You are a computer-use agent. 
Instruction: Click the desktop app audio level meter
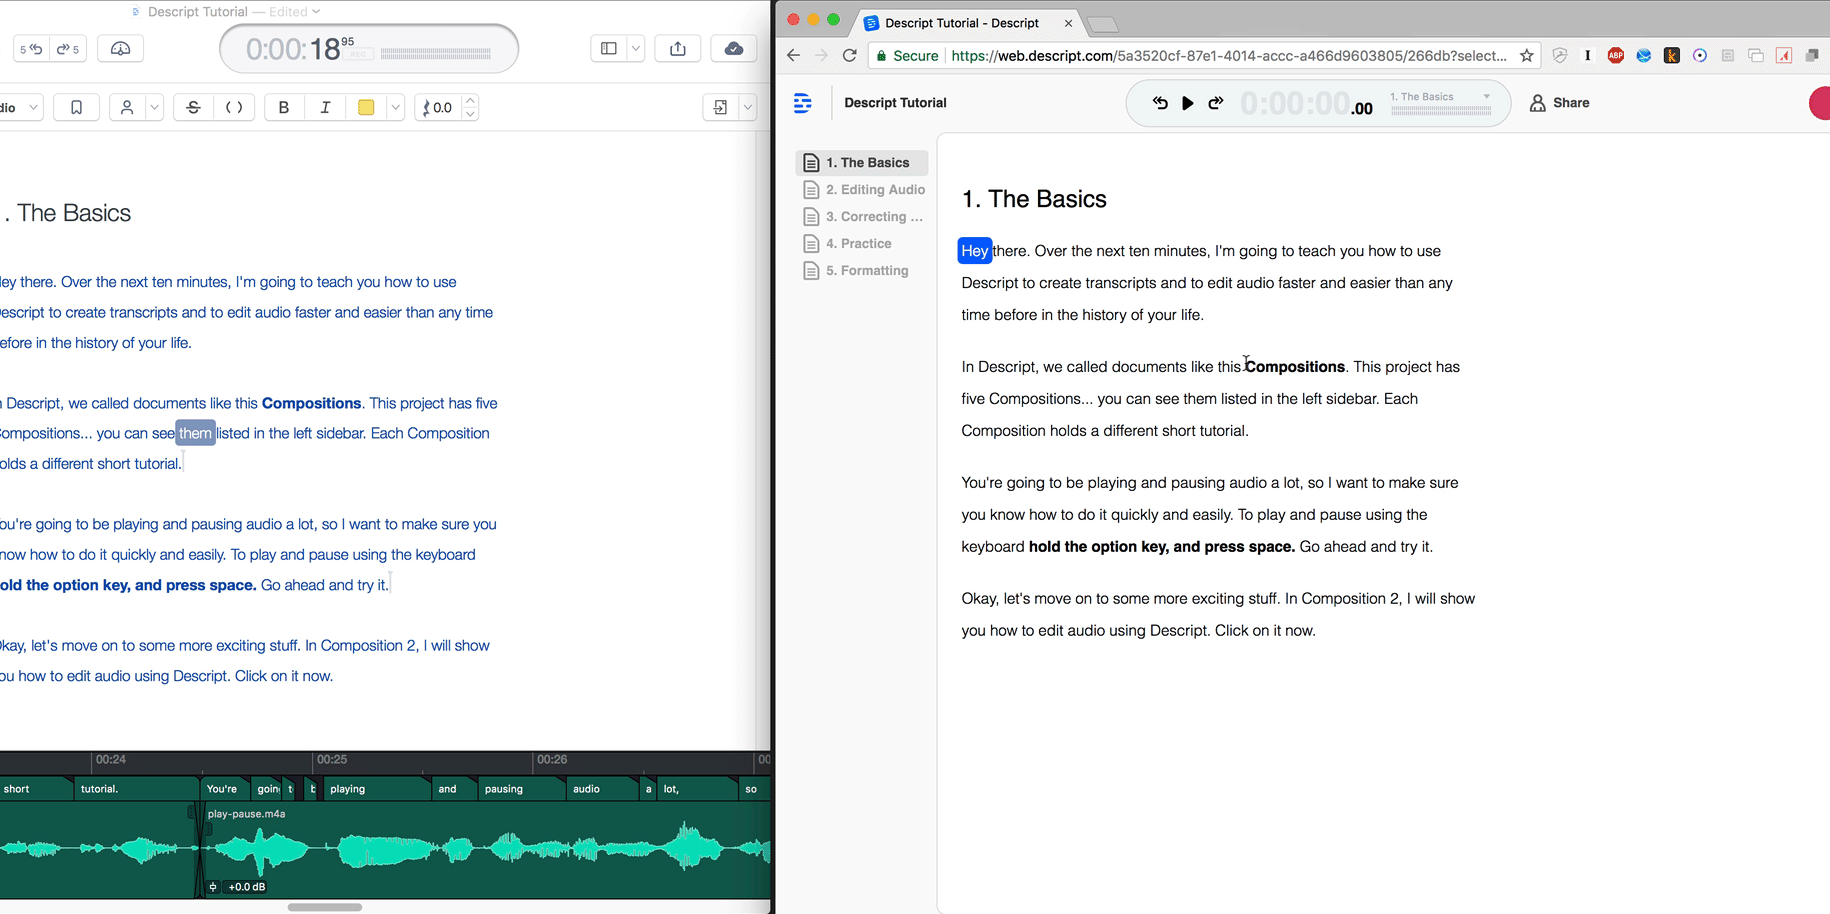pos(436,54)
